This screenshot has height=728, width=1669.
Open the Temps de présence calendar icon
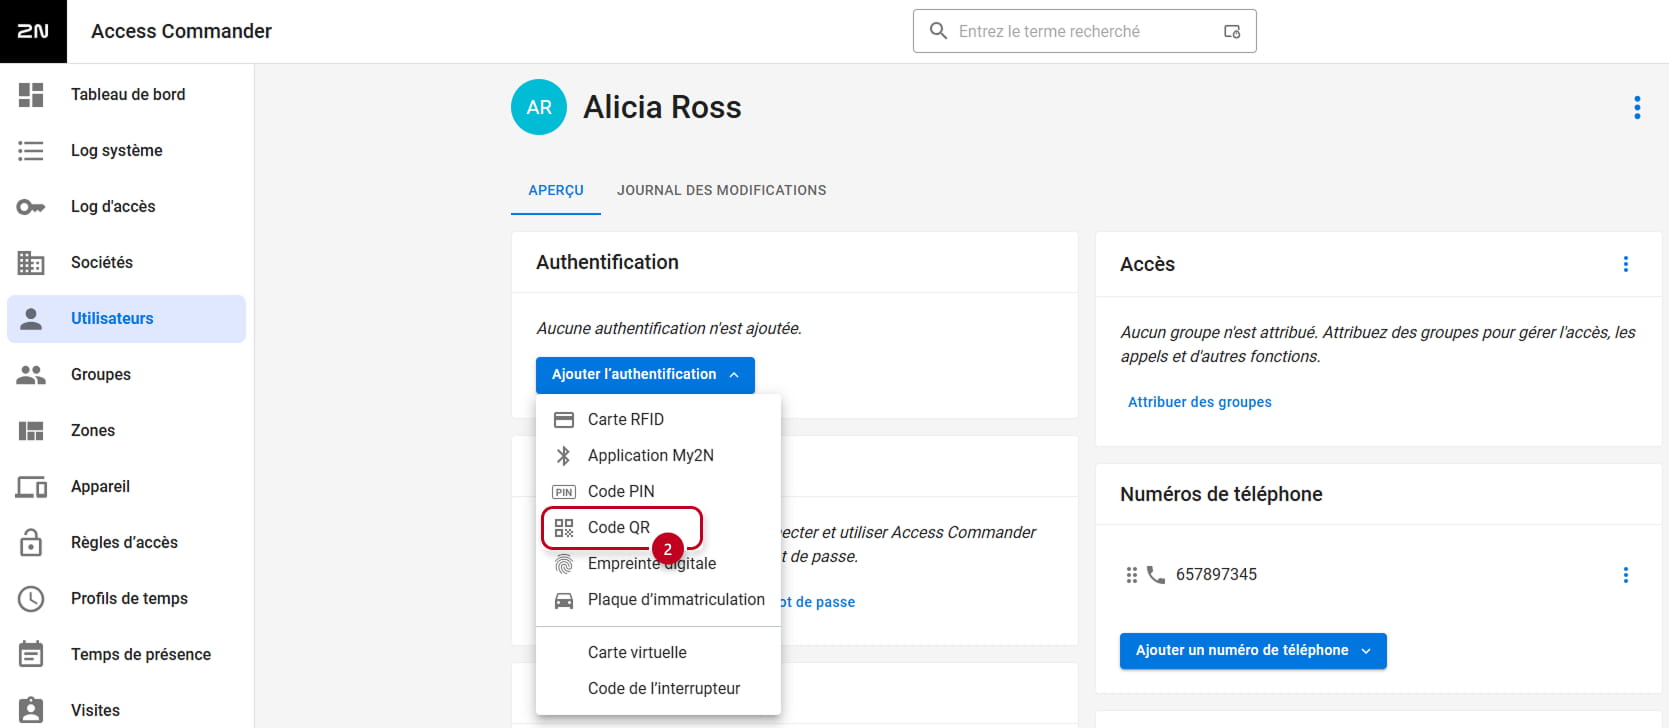(31, 654)
